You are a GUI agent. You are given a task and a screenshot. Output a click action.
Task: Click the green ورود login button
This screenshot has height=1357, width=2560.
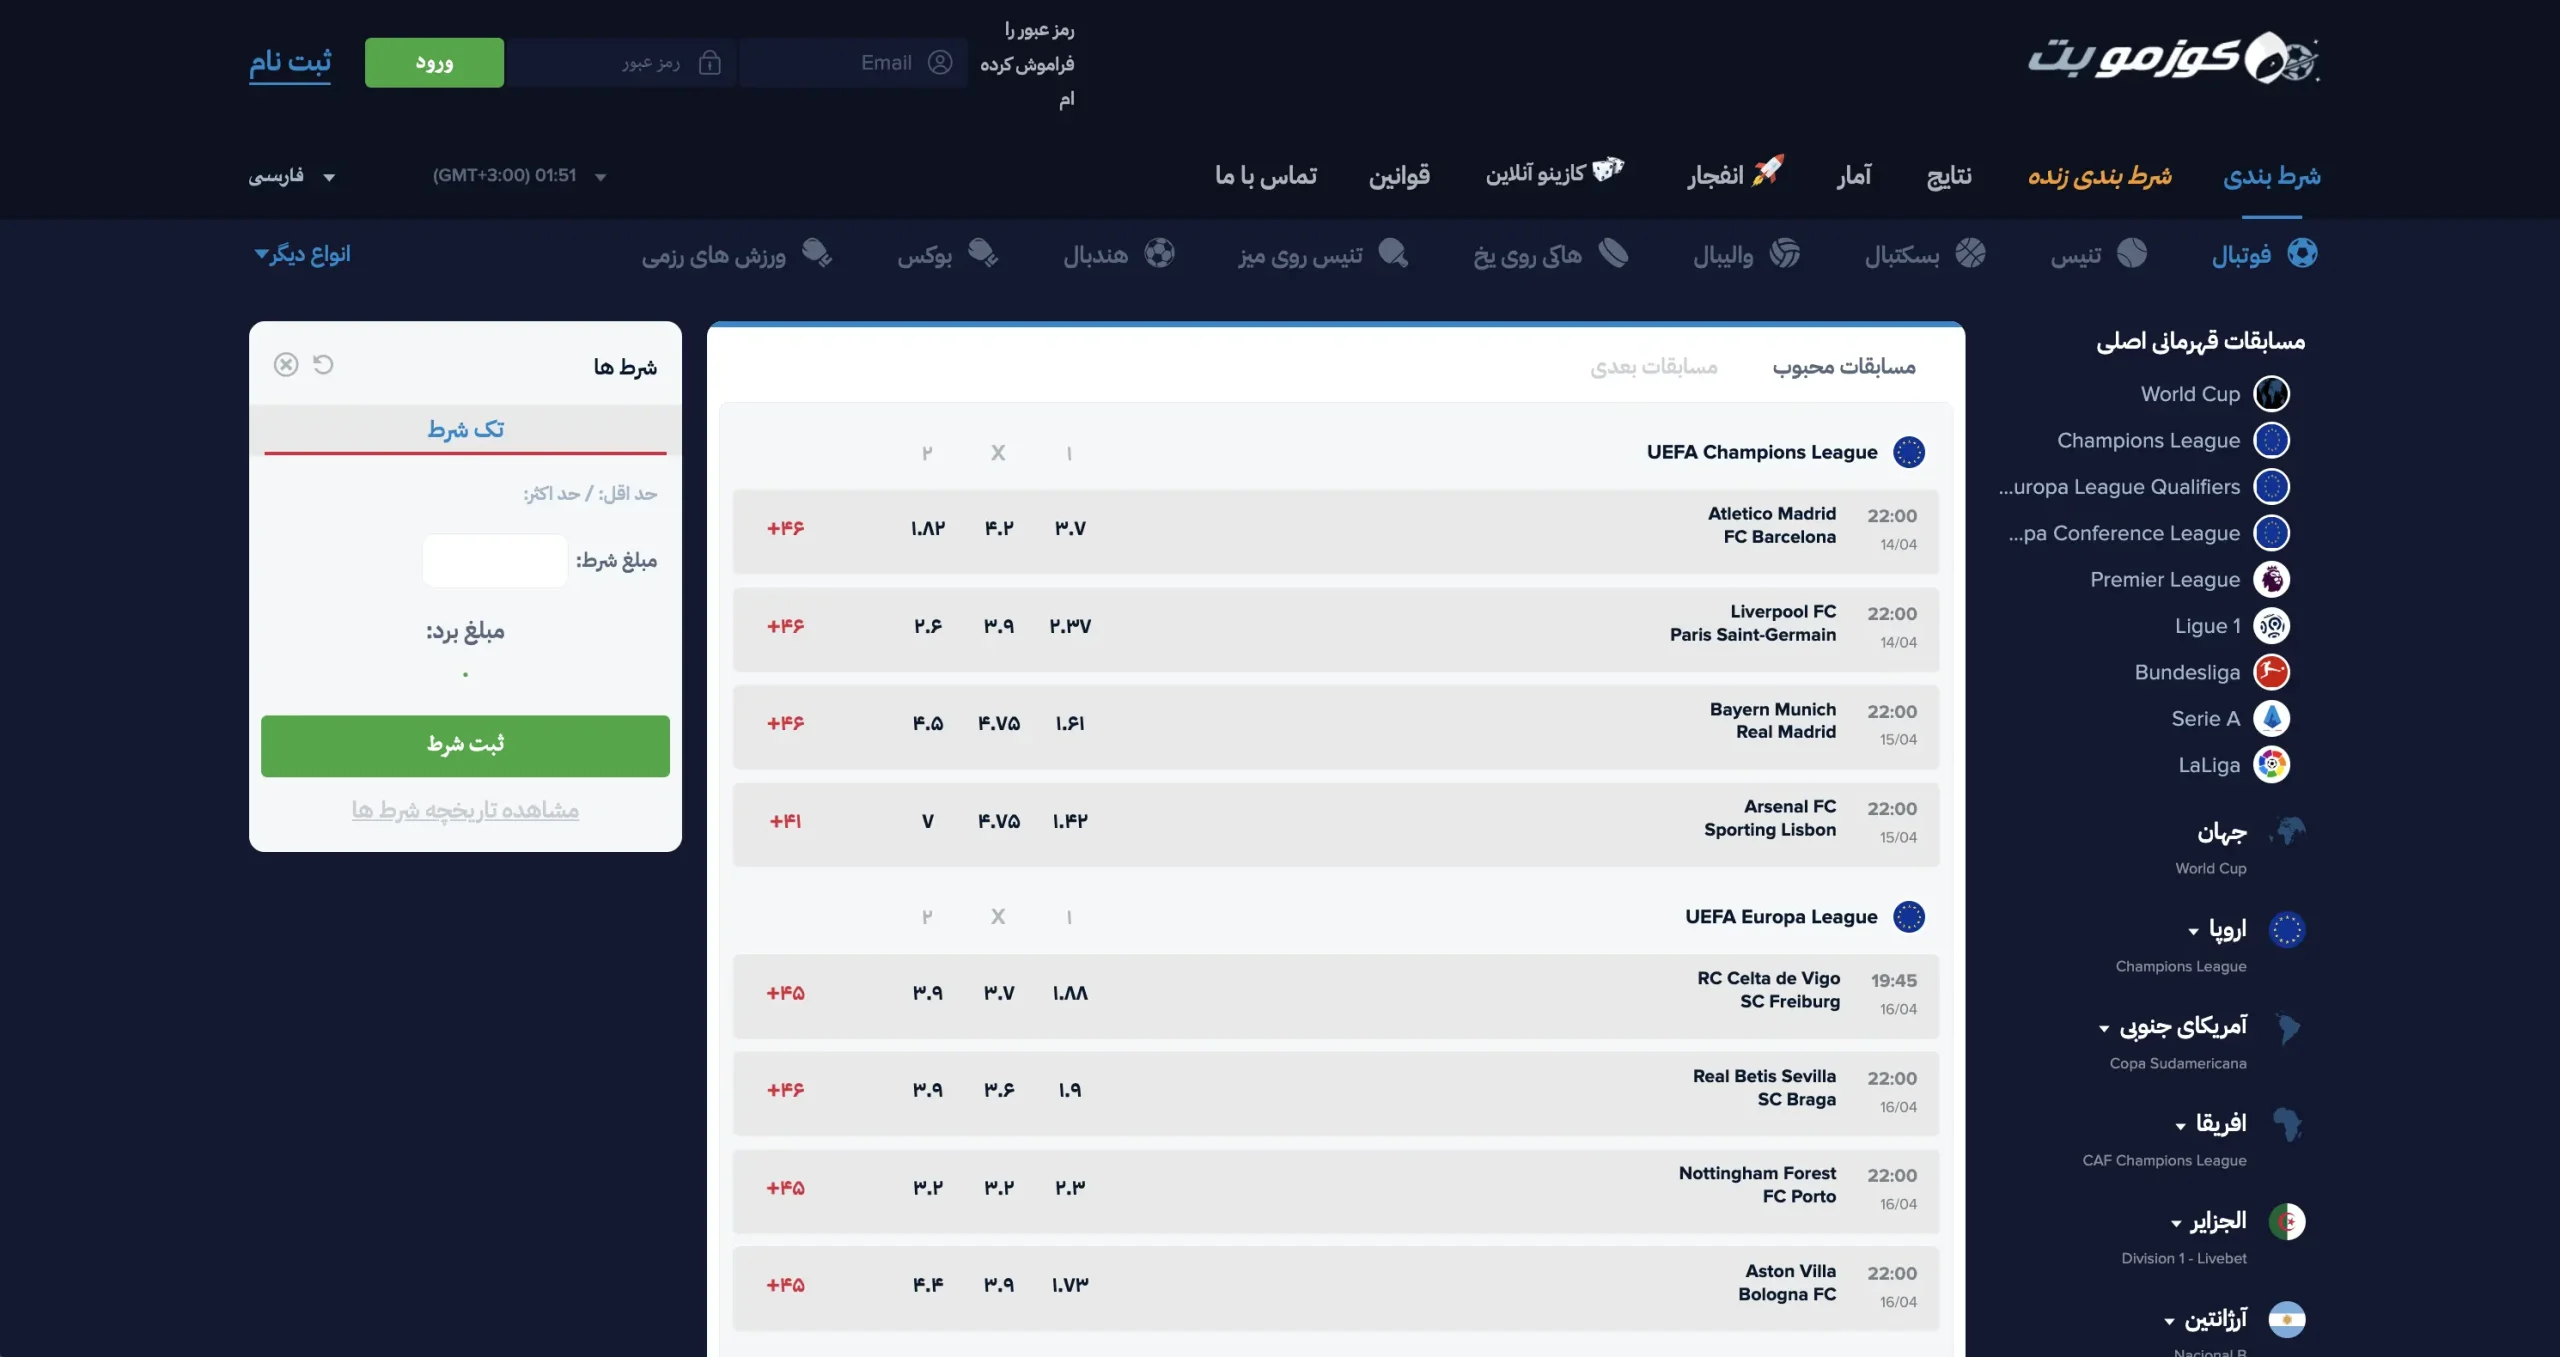(434, 63)
